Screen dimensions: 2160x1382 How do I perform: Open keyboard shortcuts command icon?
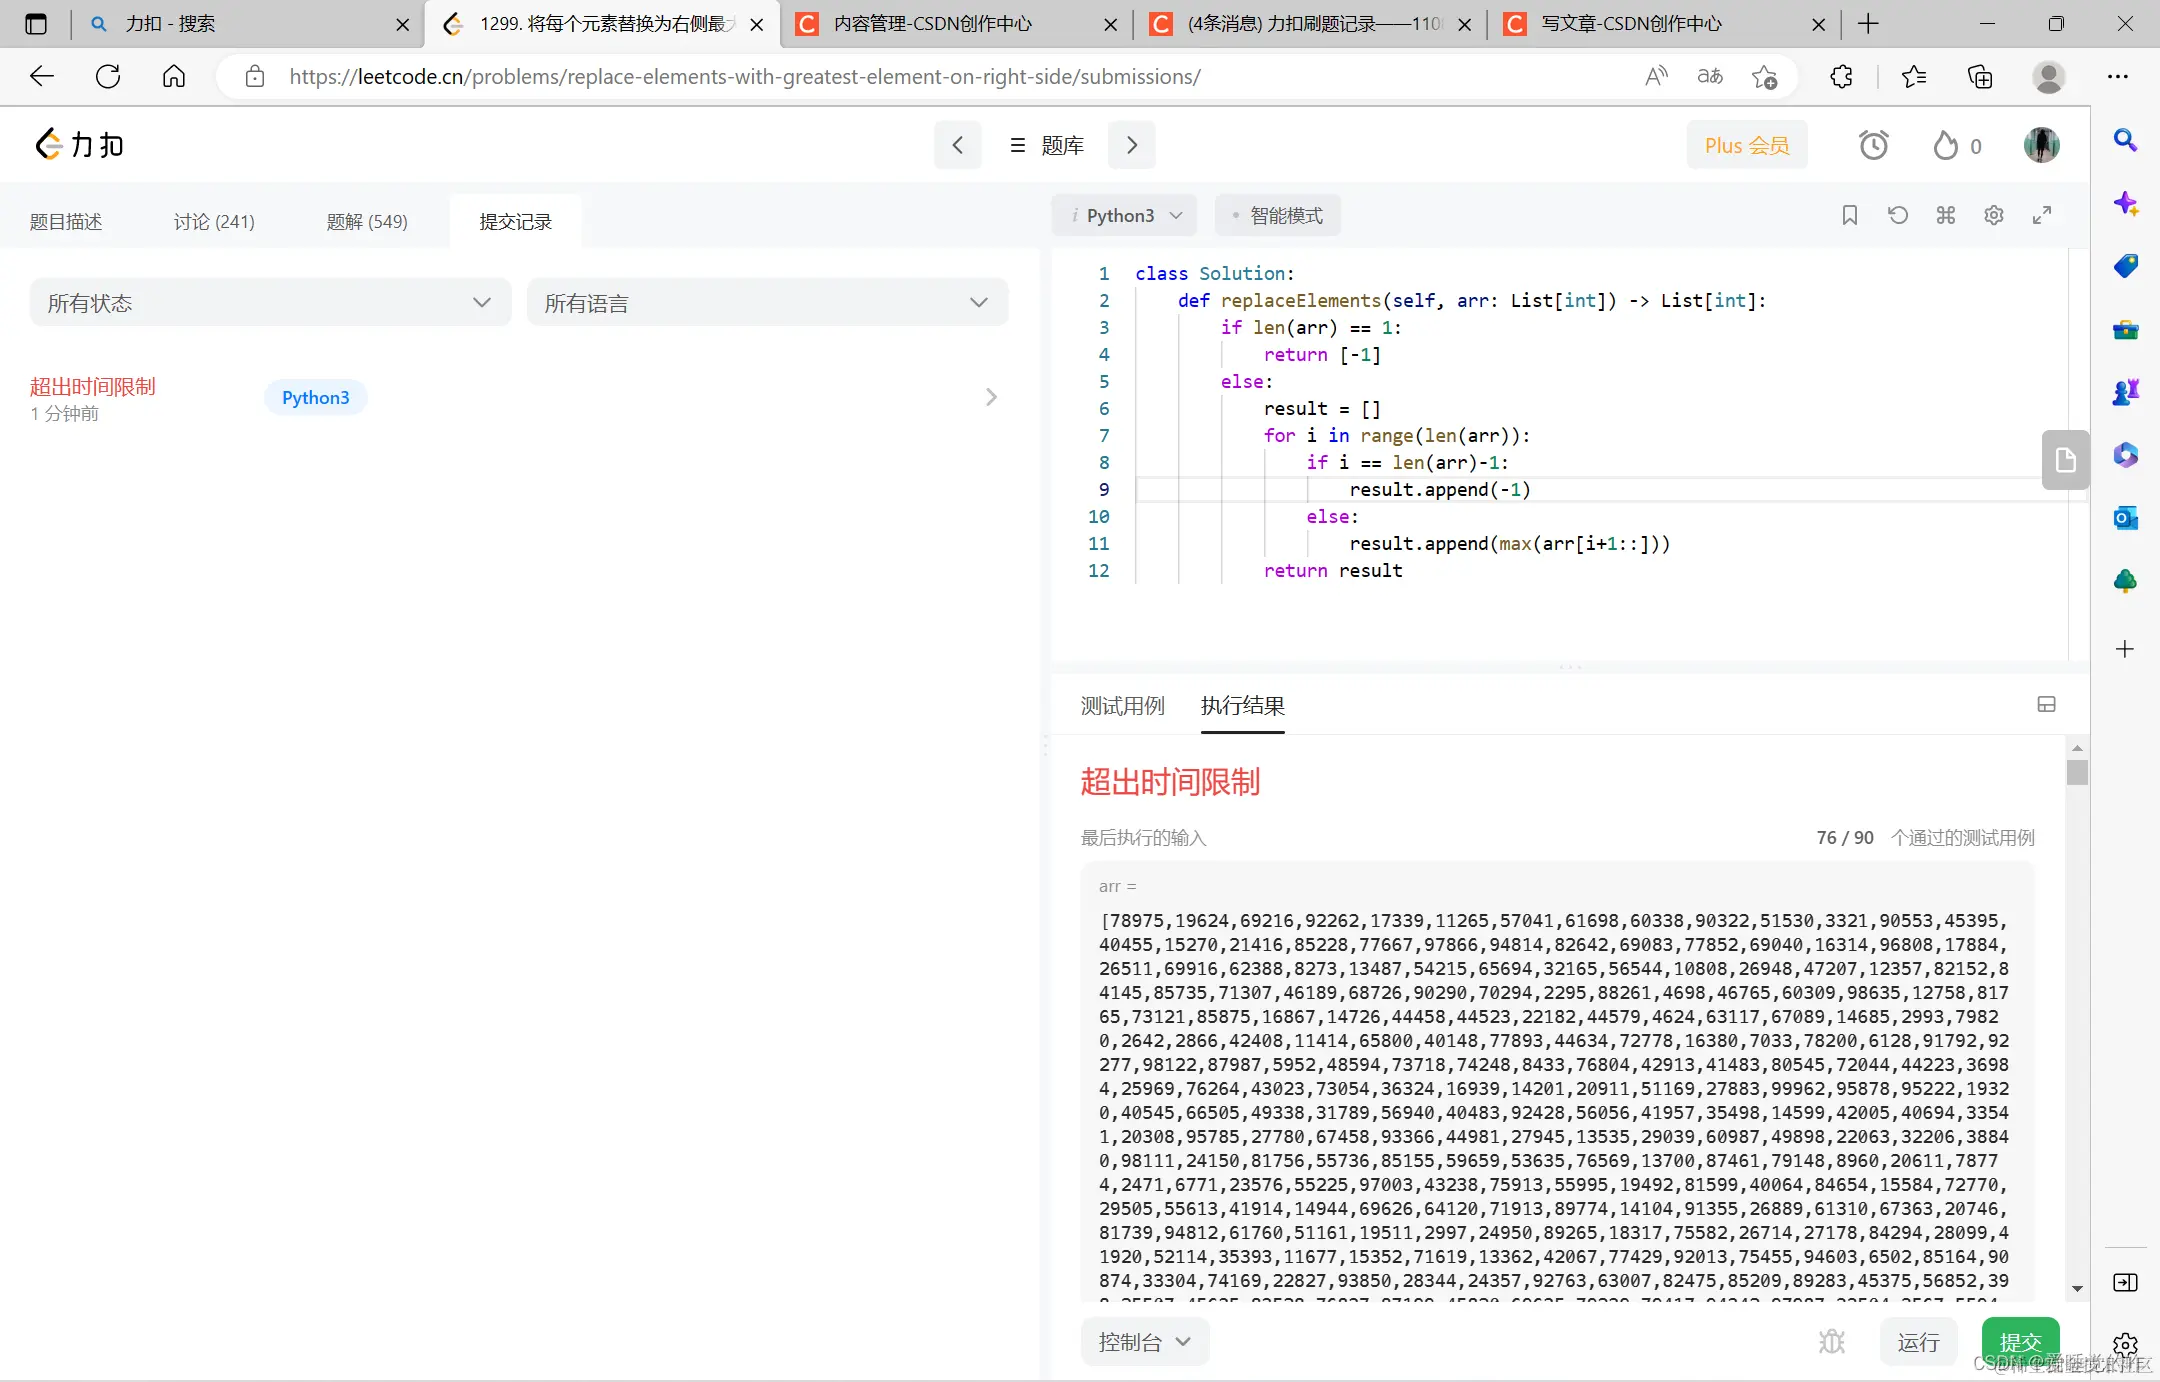point(1945,215)
